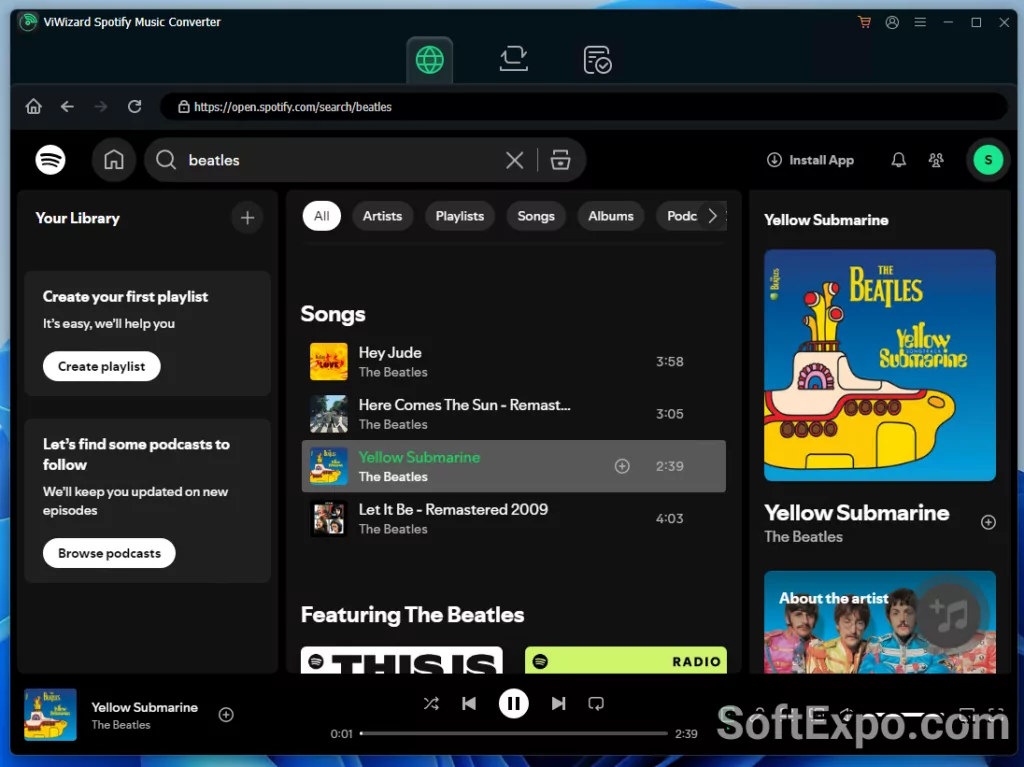
Task: Toggle shuffle playback
Action: tap(431, 703)
